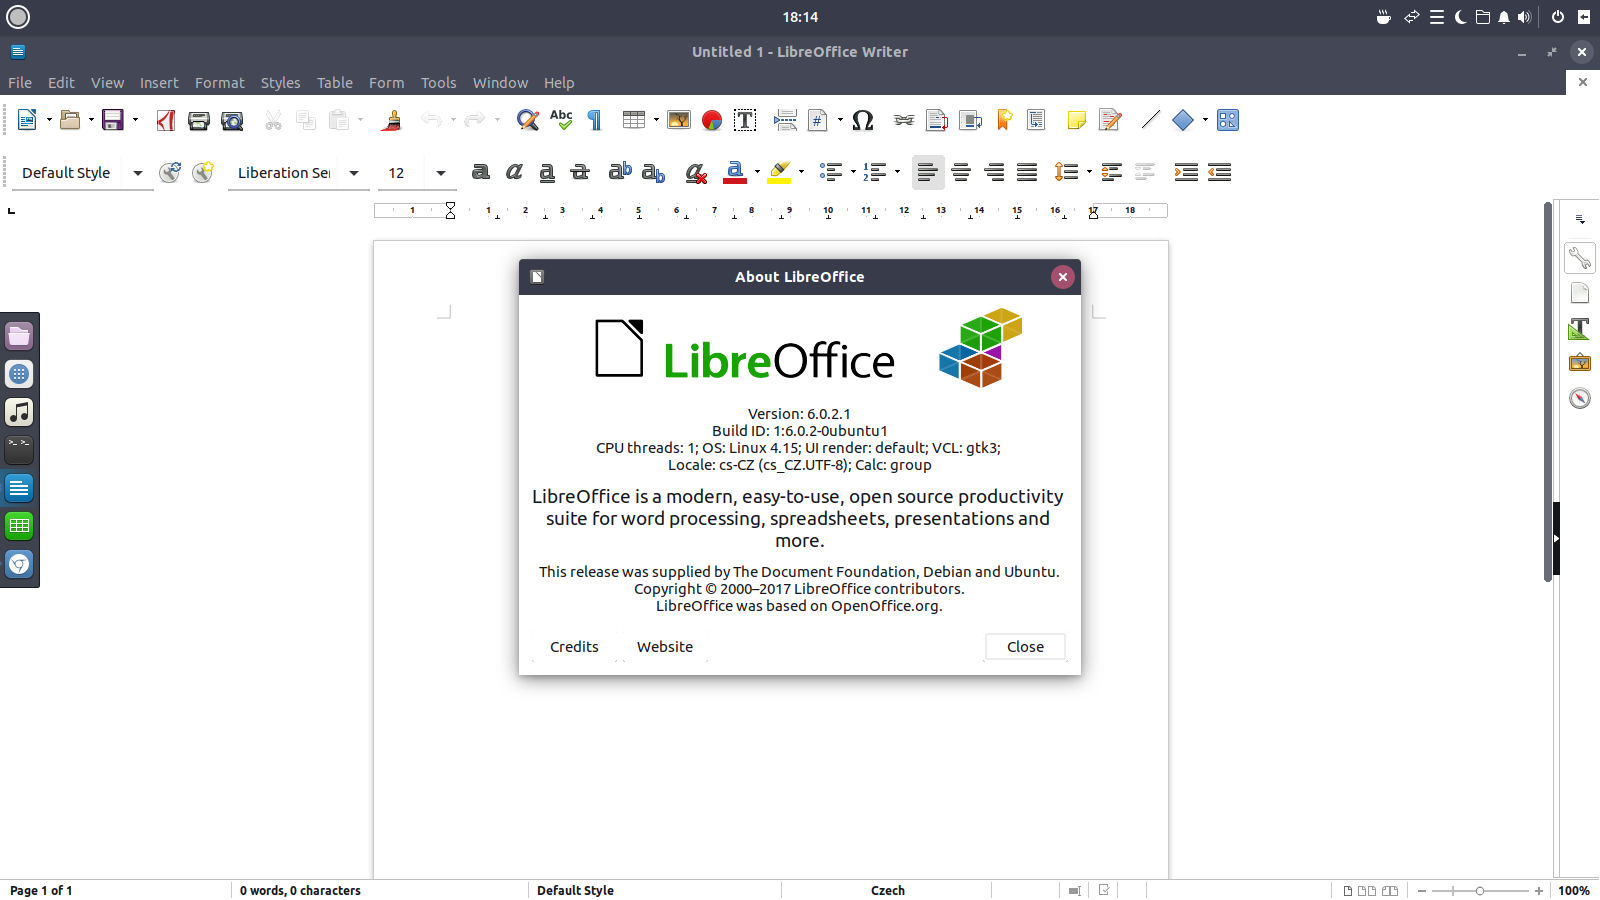Click the Insert Bookmark icon
1600x900 pixels.
pyautogui.click(x=1004, y=121)
